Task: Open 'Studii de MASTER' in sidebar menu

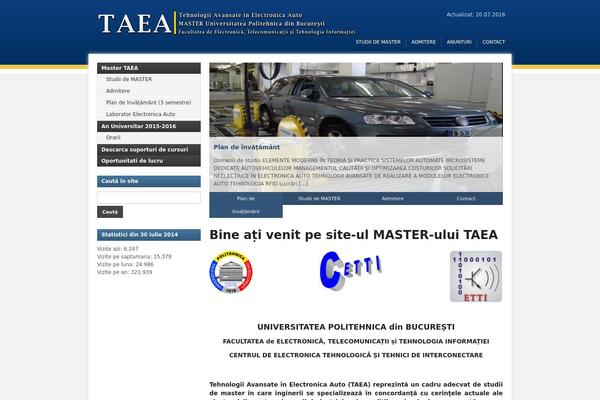Action: pos(129,79)
